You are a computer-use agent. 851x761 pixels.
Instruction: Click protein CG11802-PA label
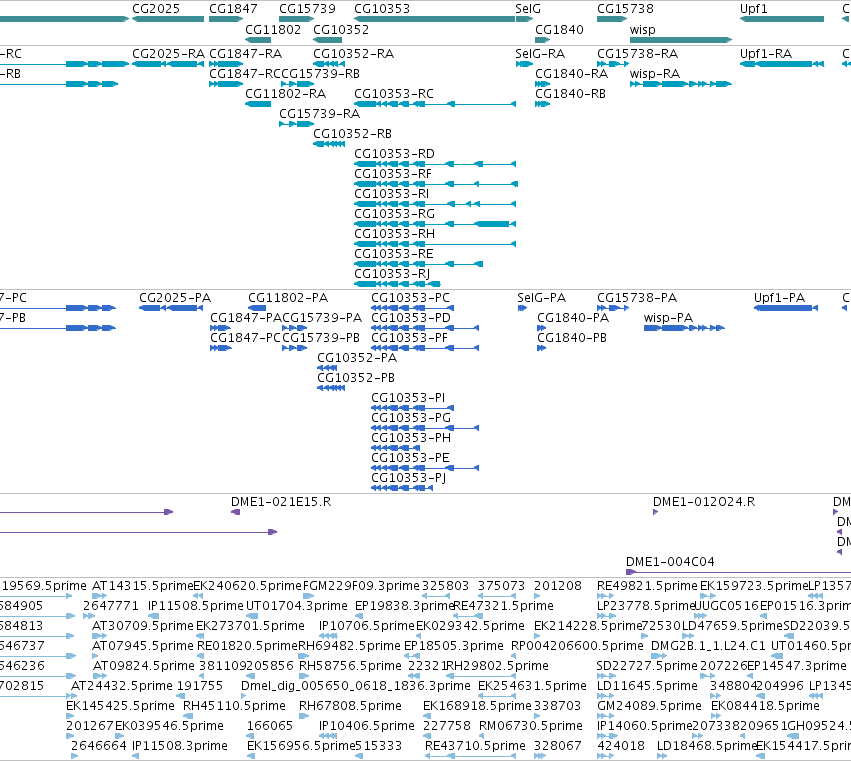tap(288, 298)
